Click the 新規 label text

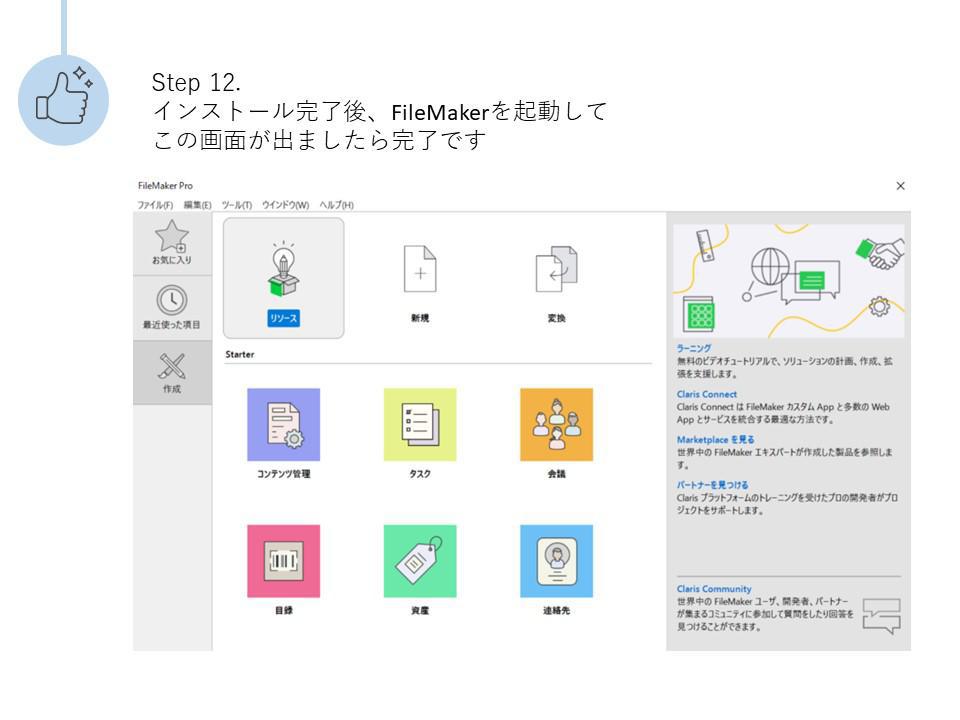point(420,318)
